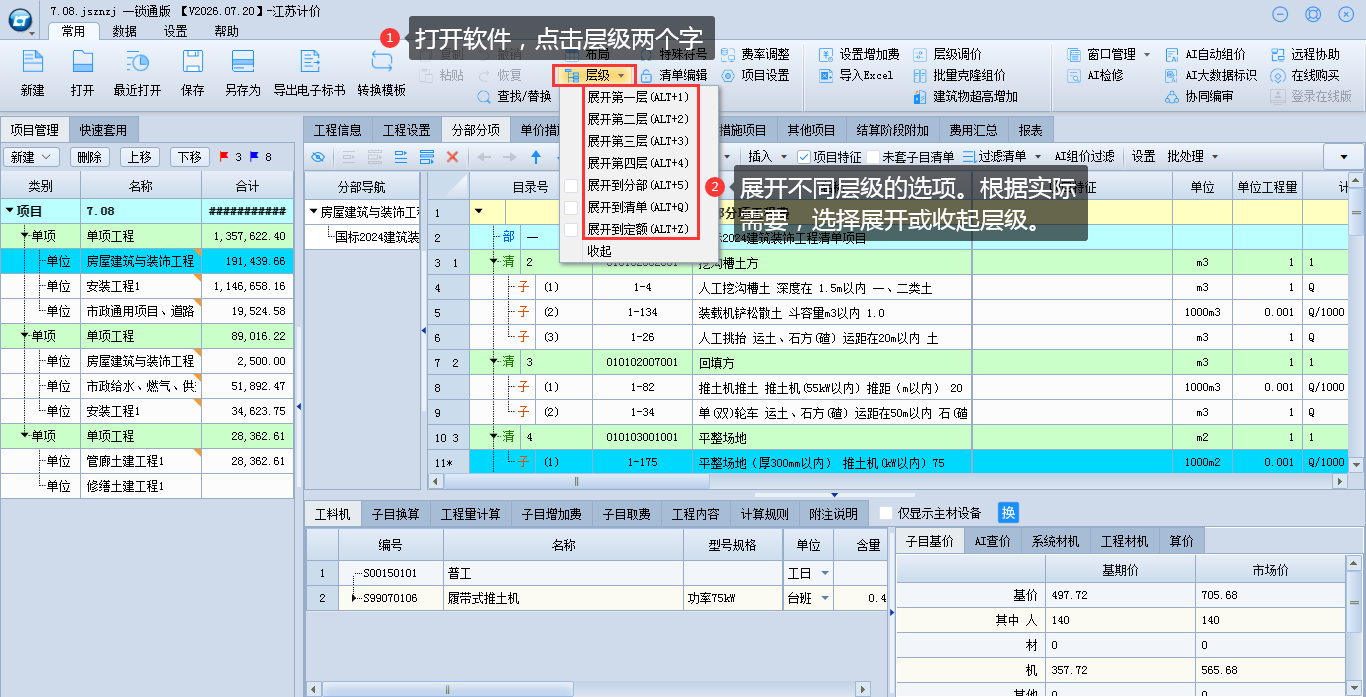Click 批量克隆组价 tool
The width and height of the screenshot is (1366, 697).
point(960,75)
